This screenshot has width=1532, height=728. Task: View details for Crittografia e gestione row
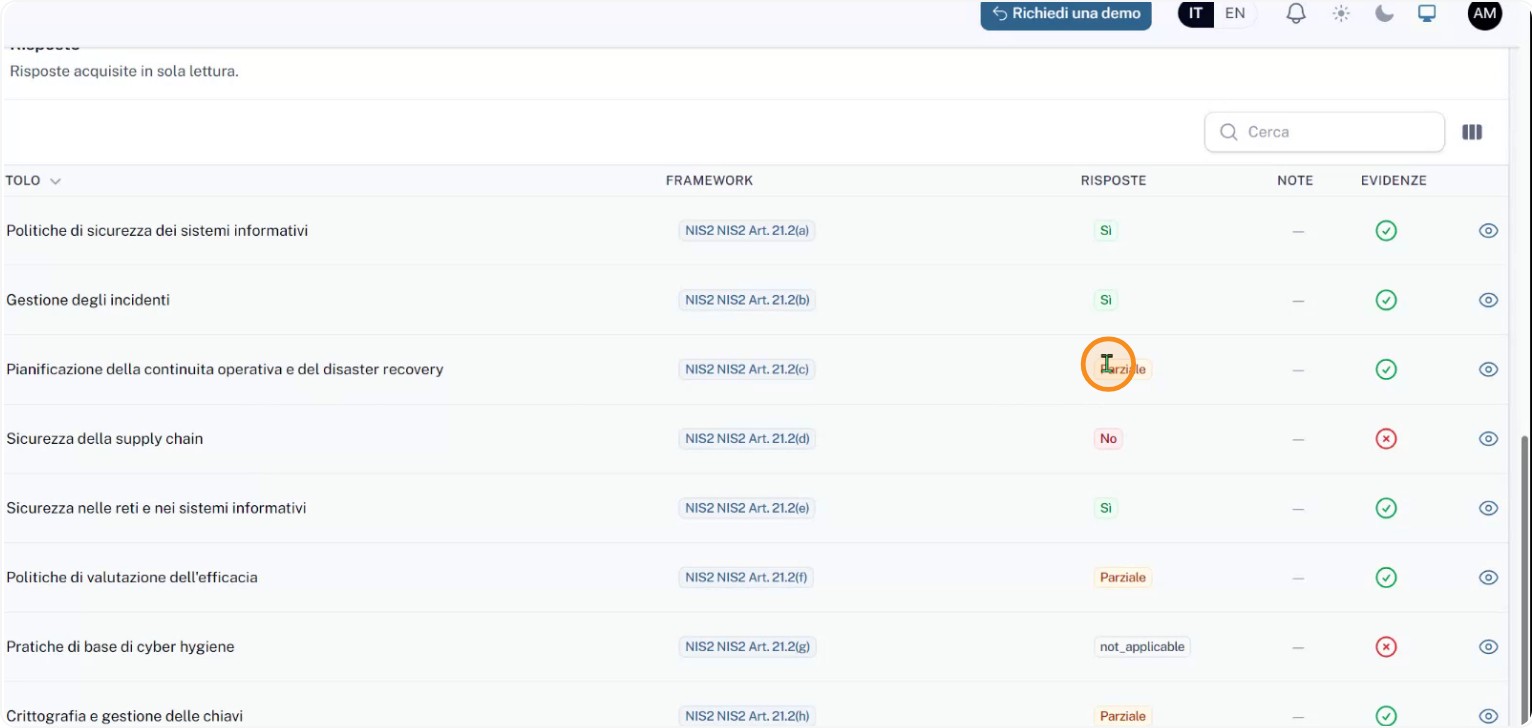pos(1488,716)
